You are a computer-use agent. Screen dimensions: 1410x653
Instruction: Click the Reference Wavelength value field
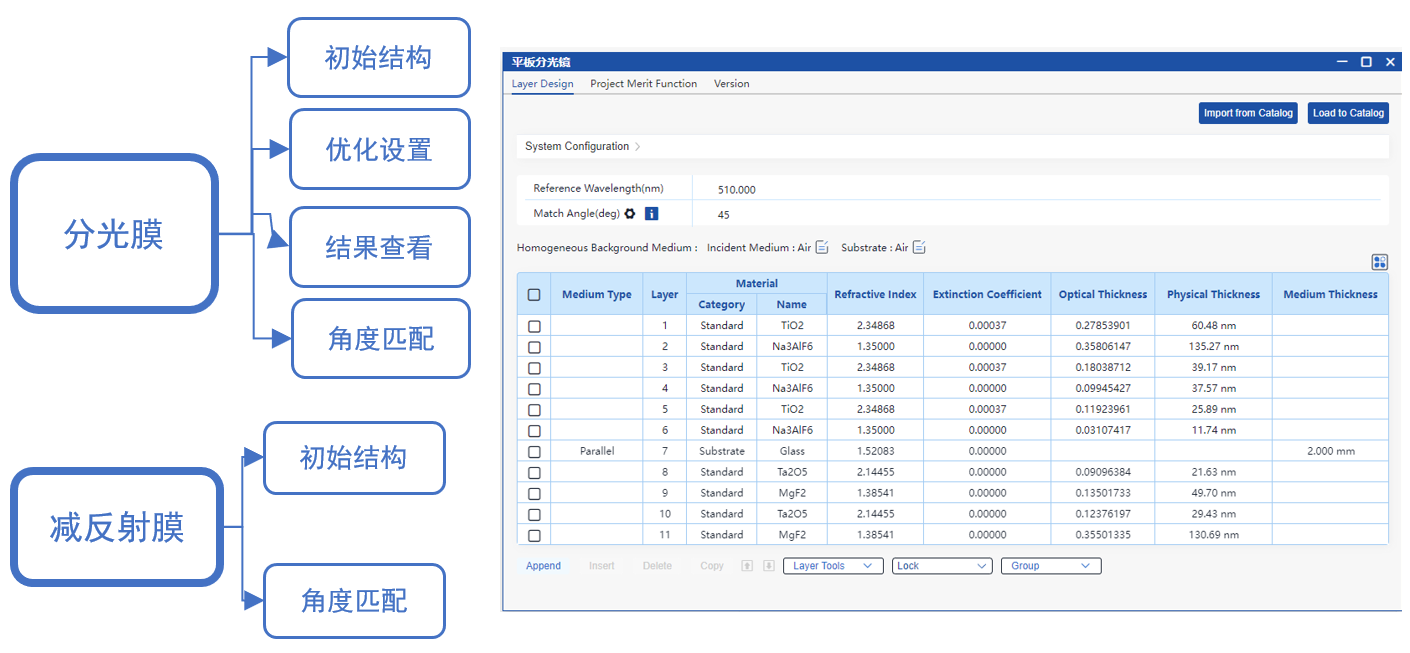click(x=737, y=190)
